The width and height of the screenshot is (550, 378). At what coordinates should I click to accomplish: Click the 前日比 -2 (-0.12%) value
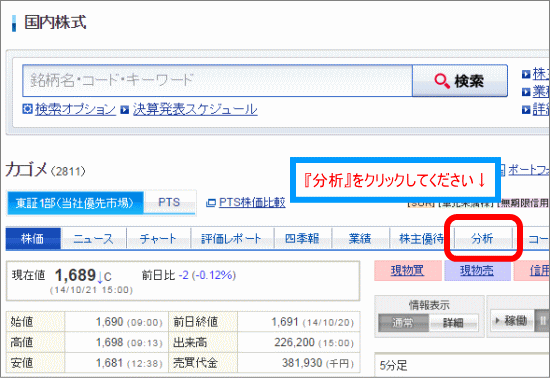click(207, 275)
